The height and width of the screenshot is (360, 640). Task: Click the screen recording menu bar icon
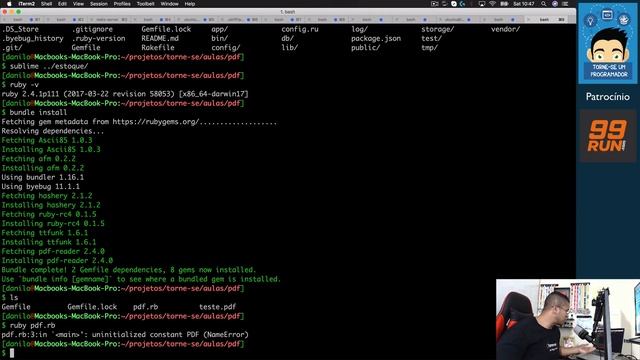(434, 4)
